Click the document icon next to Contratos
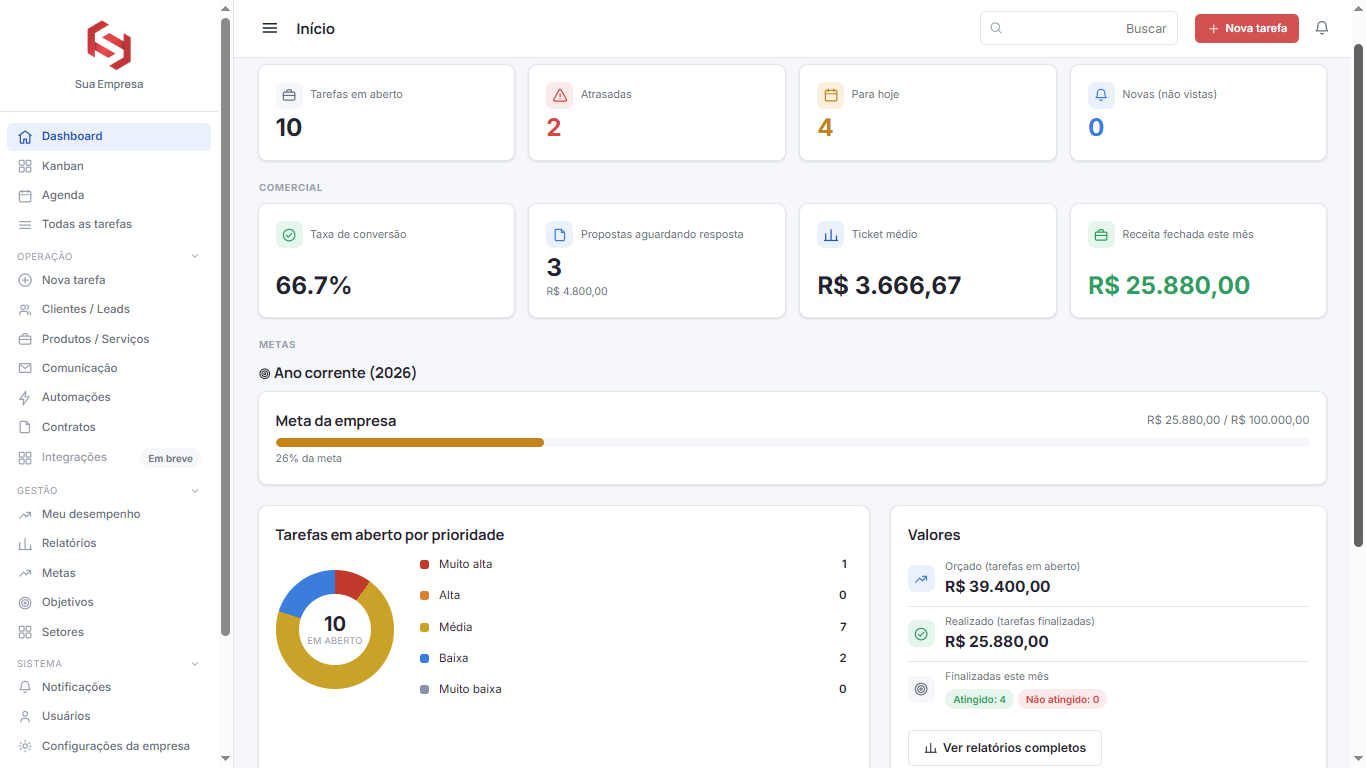The height and width of the screenshot is (768, 1366). pos(25,427)
